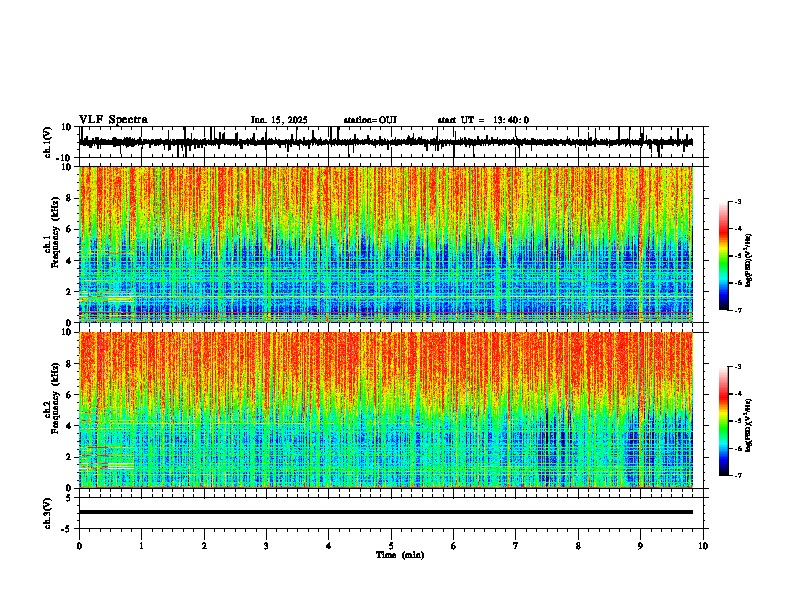Click the "ch.3(V)" axis label
Screen dimensions: 792x612
coord(48,513)
